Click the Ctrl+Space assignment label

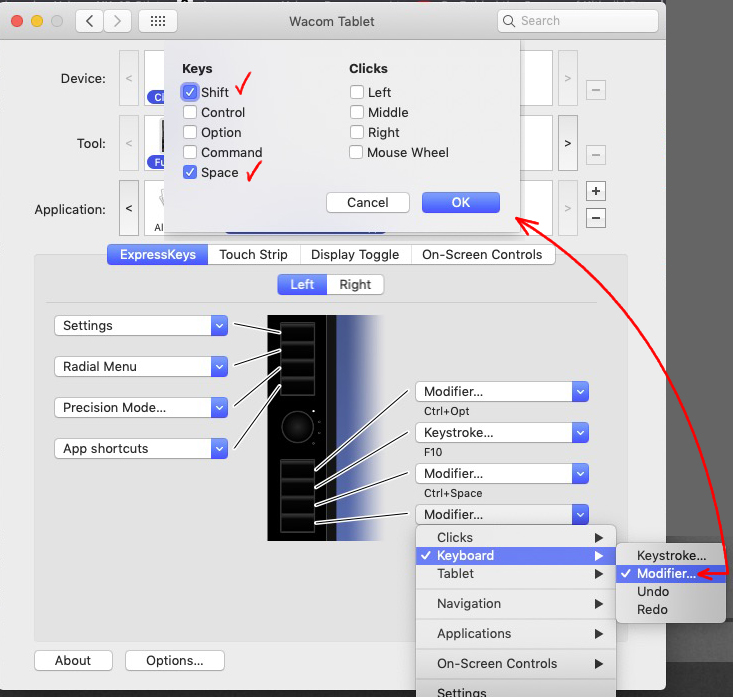[x=453, y=493]
